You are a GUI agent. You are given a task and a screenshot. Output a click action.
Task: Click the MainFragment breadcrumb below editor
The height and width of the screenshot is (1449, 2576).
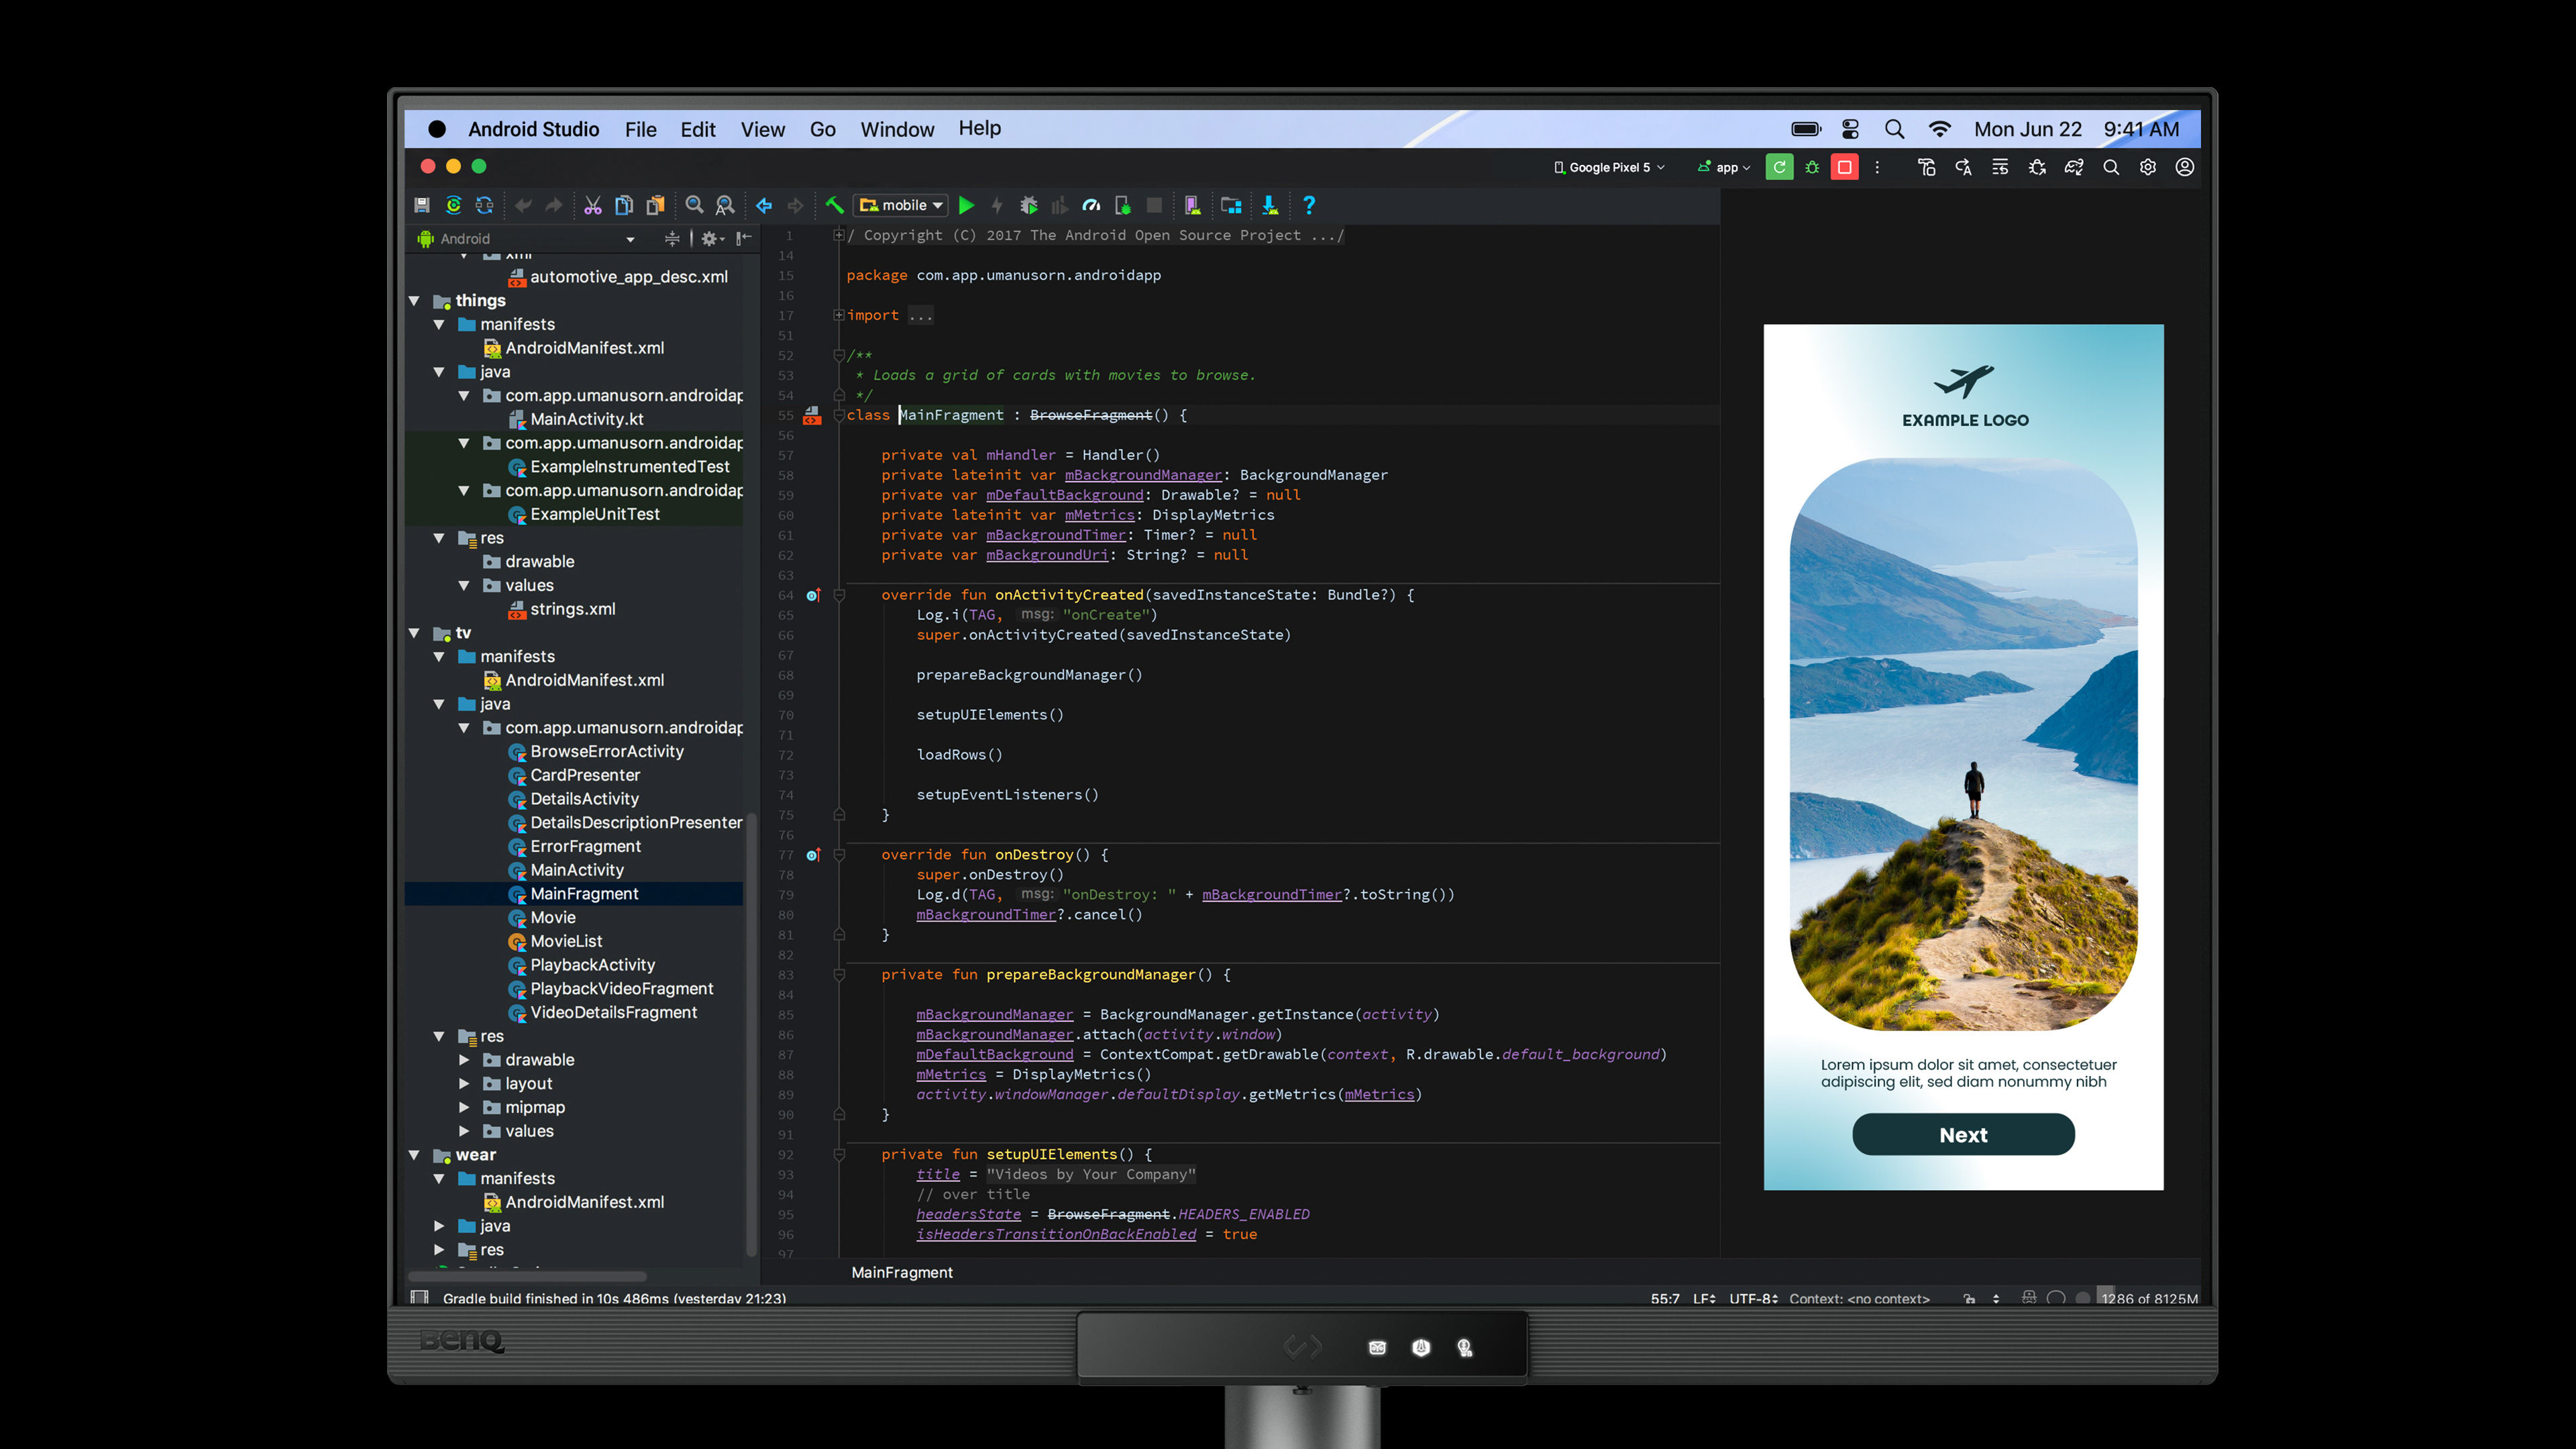point(902,1272)
